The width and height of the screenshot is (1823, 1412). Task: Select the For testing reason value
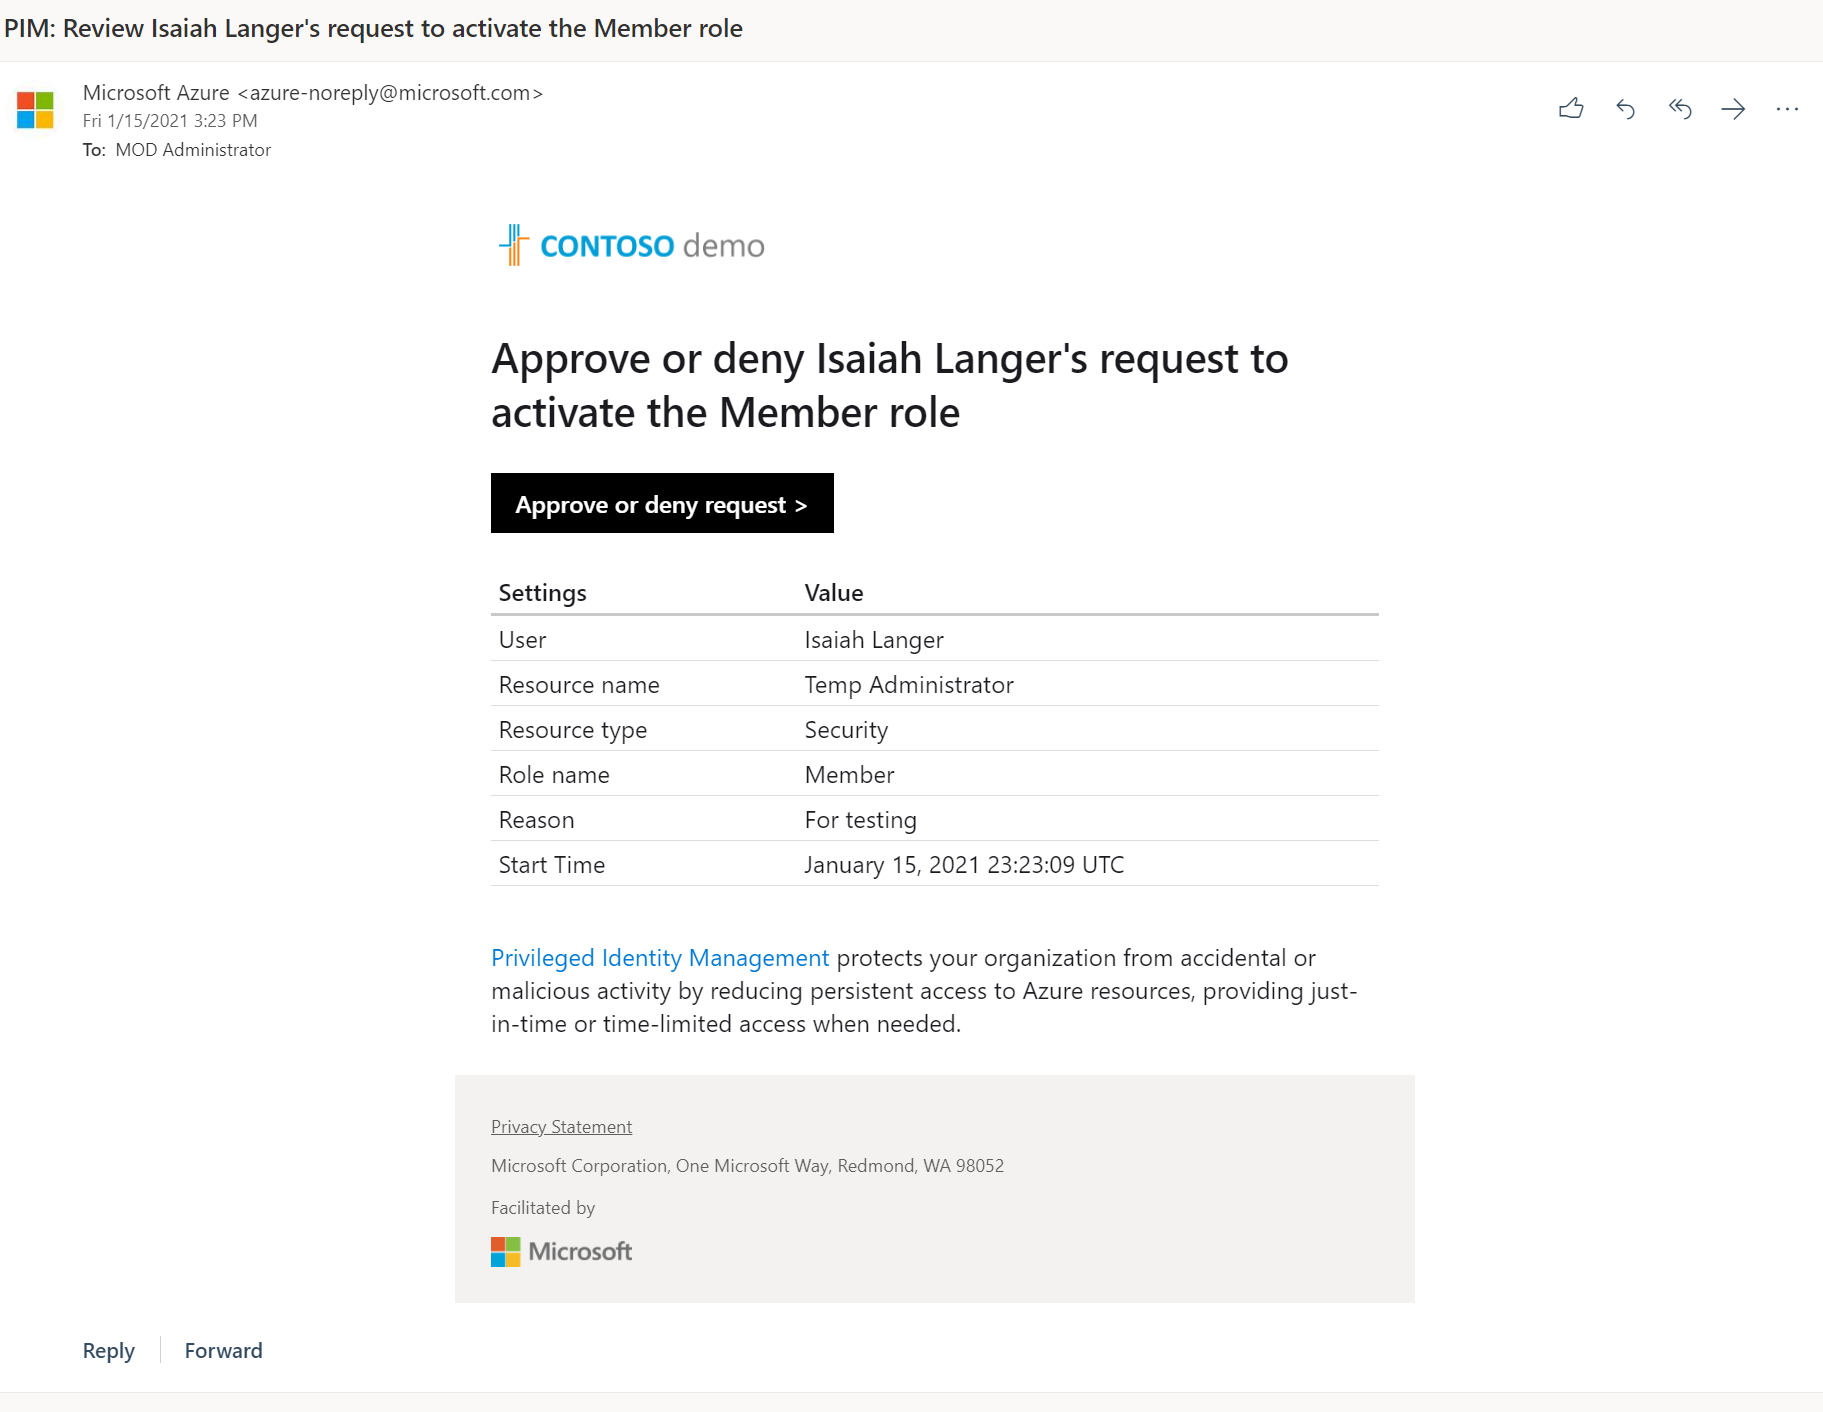pos(860,820)
